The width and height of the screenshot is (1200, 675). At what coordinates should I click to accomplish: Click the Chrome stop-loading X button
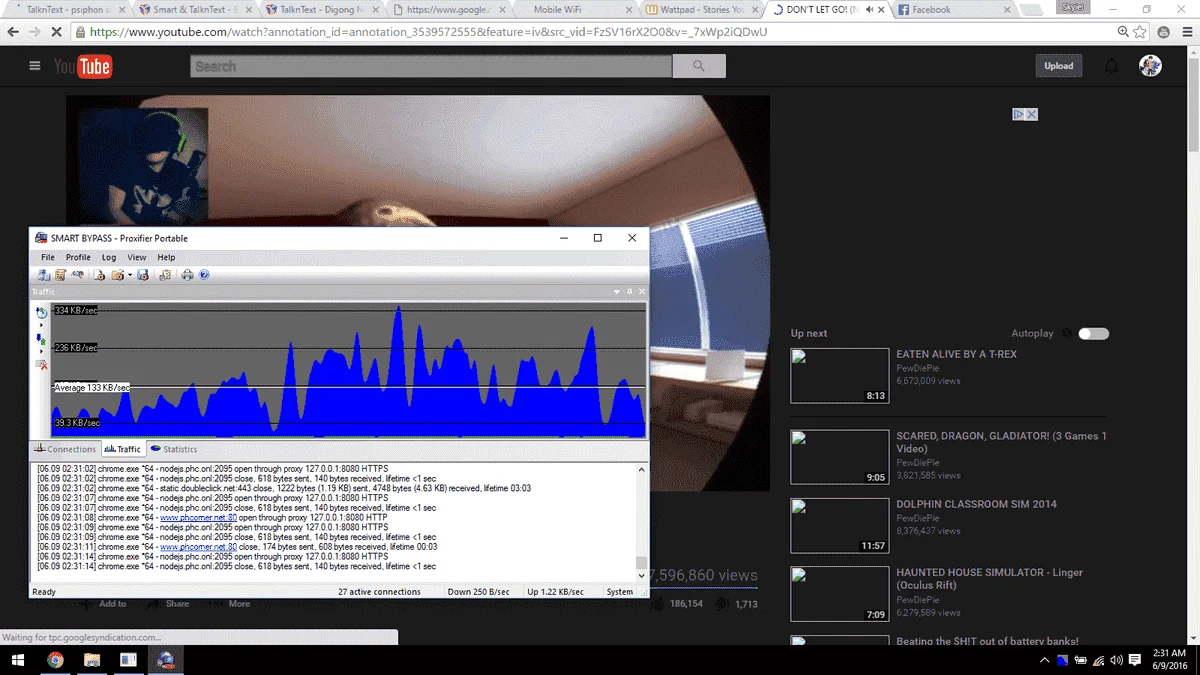[x=56, y=31]
